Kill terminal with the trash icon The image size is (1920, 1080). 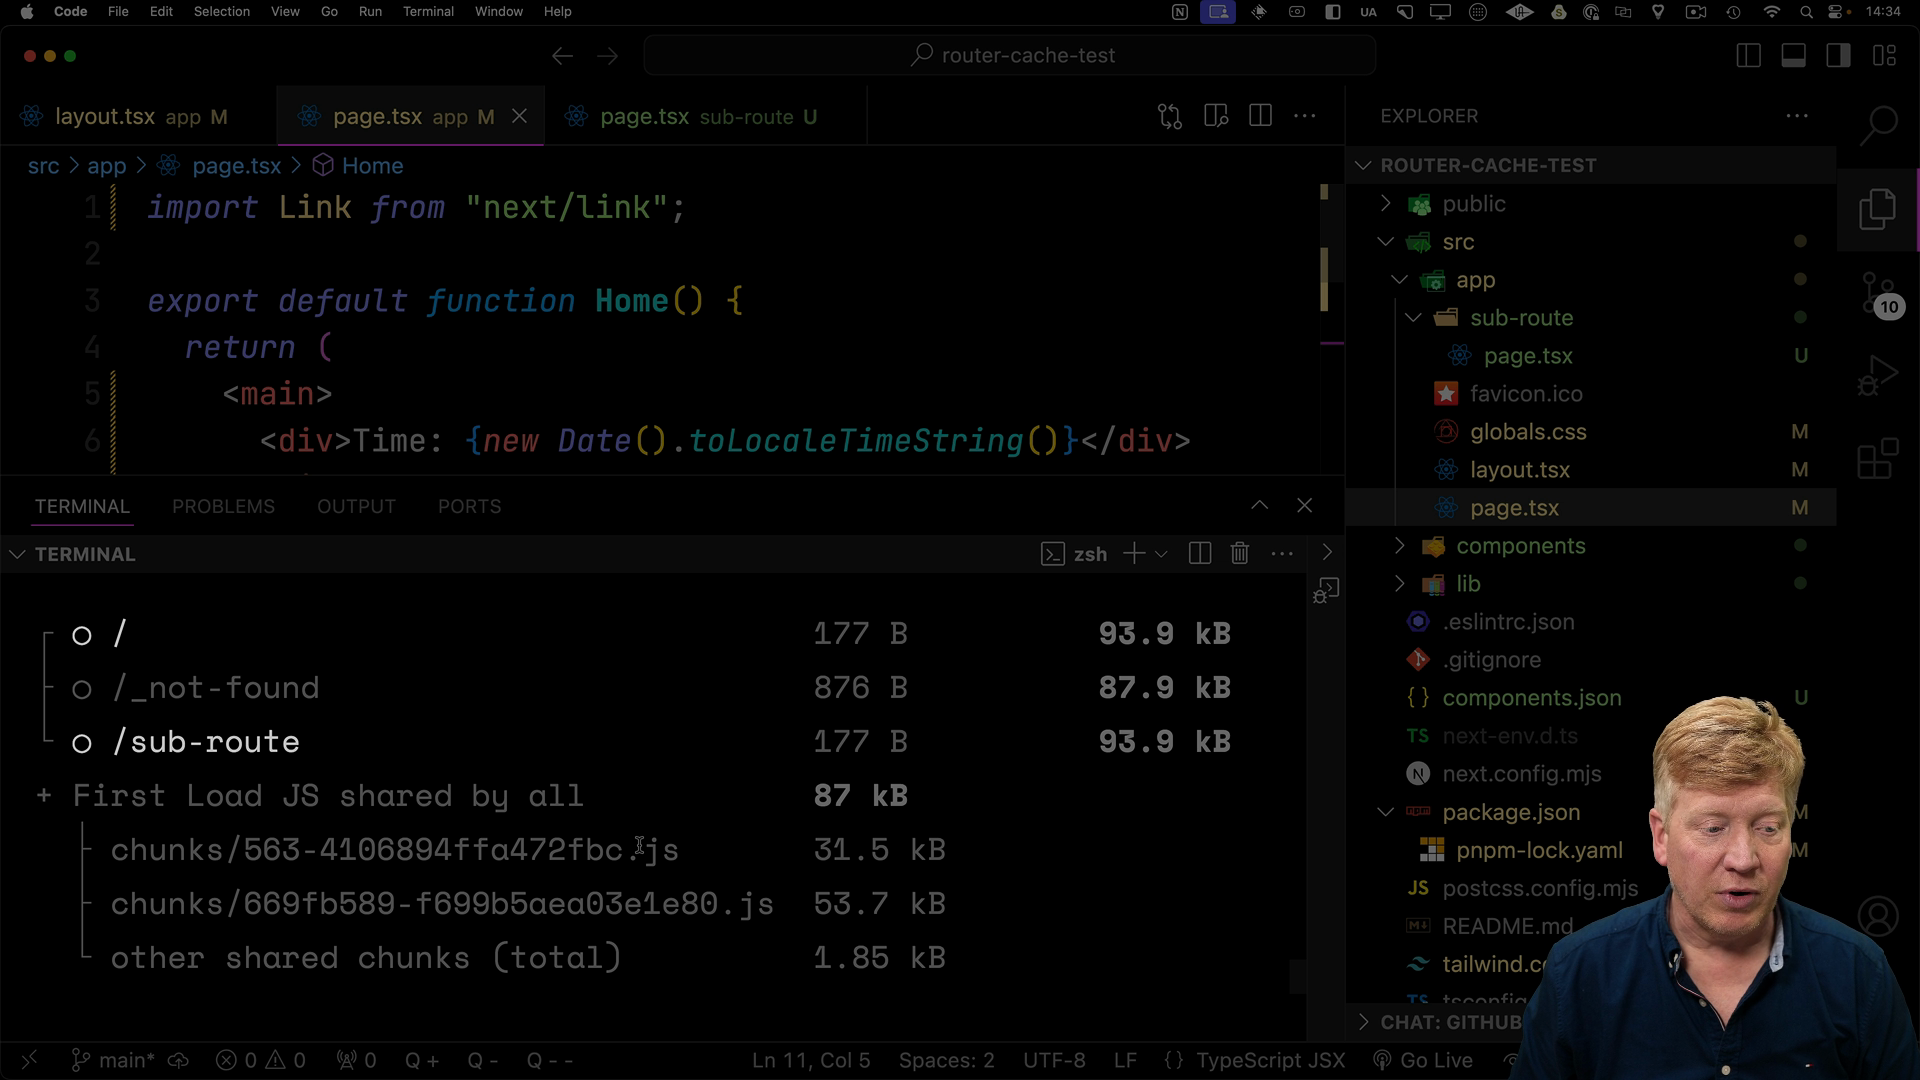click(1240, 554)
